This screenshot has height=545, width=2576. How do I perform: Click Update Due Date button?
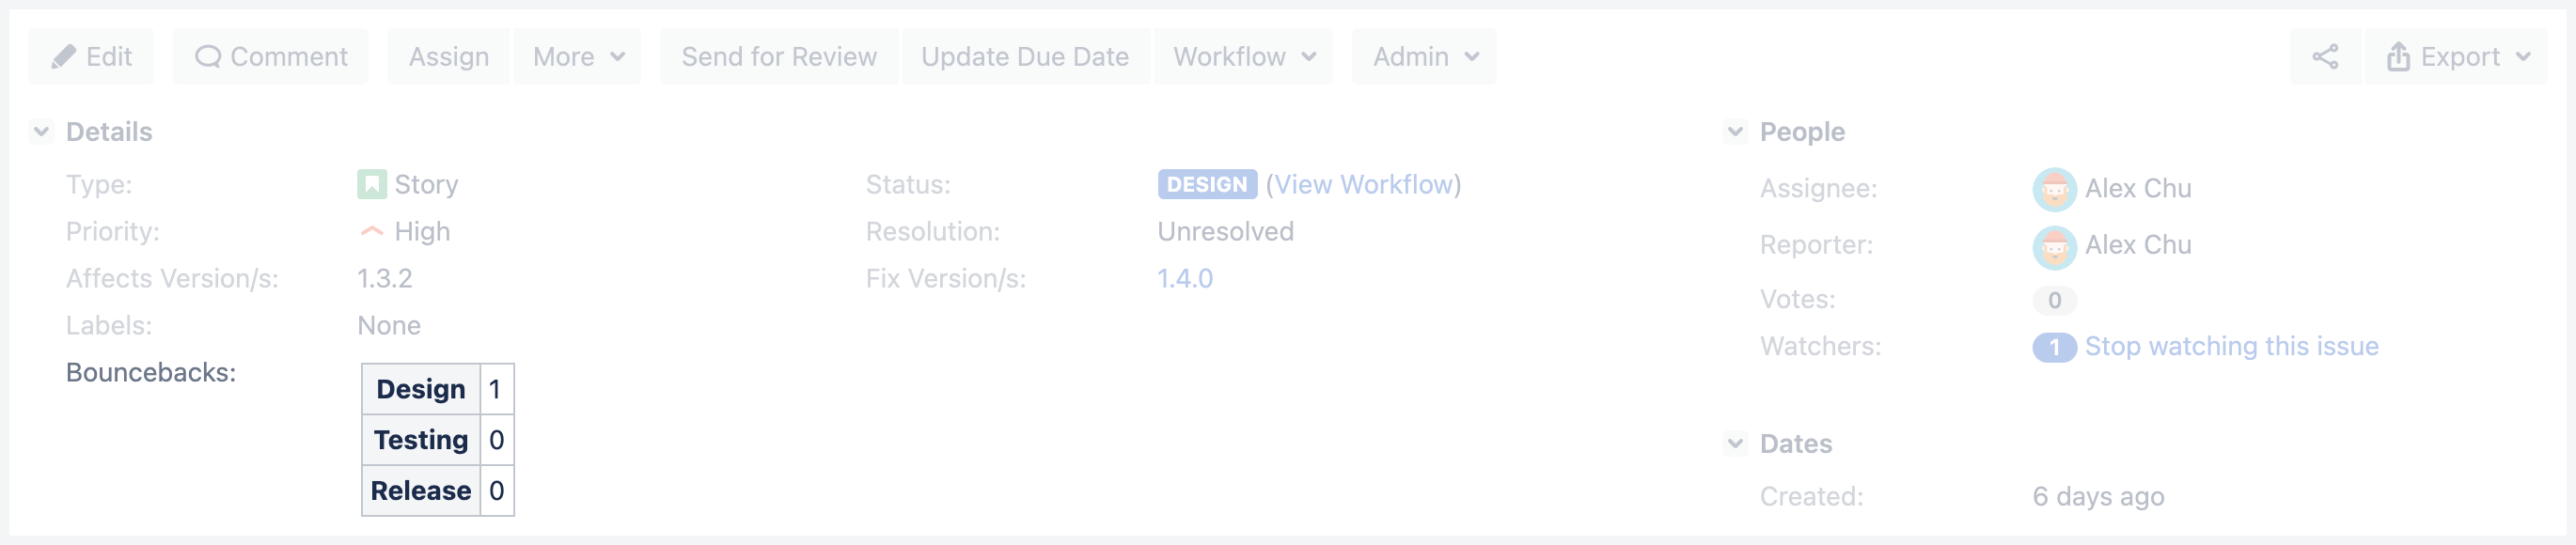(x=1025, y=57)
